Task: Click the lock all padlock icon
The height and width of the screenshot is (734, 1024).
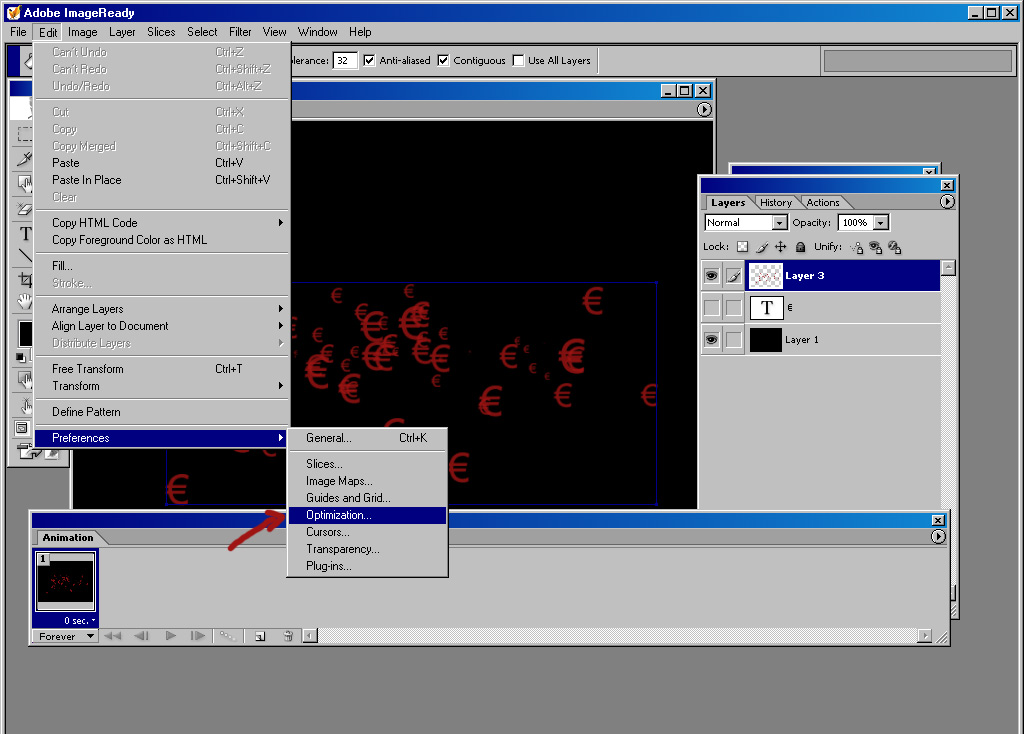Action: pyautogui.click(x=799, y=247)
